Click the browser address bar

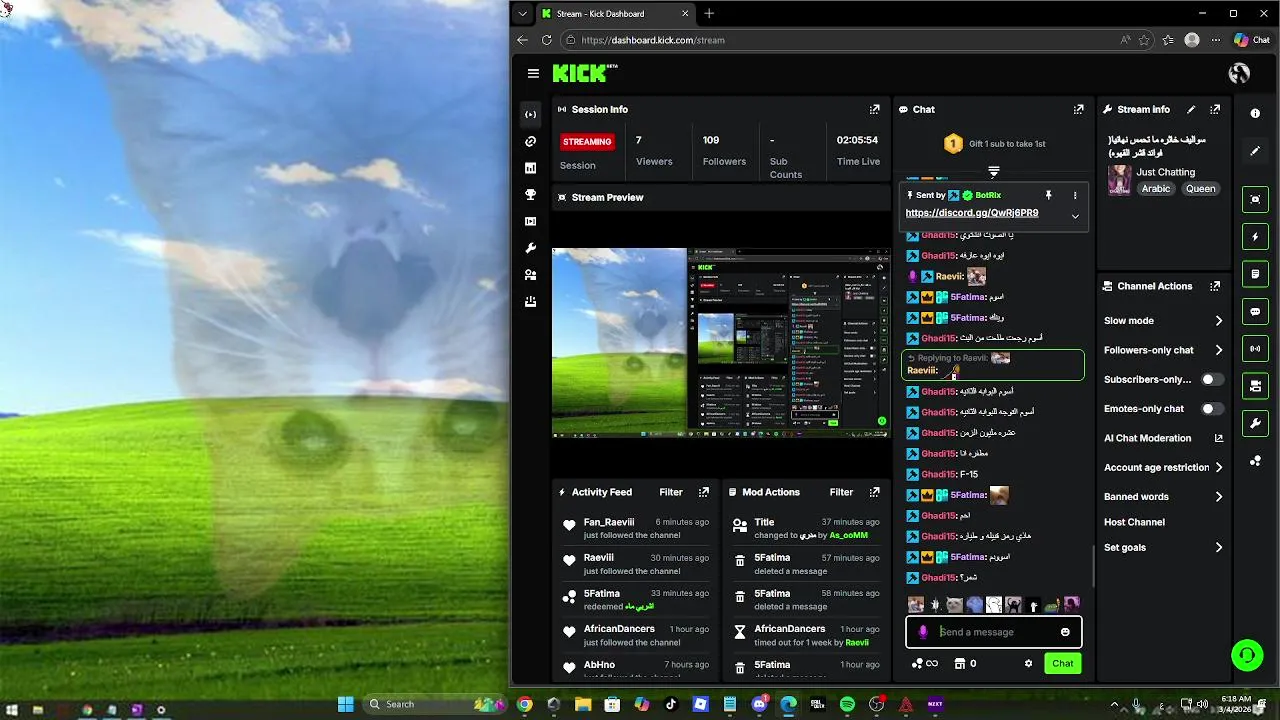[840, 40]
